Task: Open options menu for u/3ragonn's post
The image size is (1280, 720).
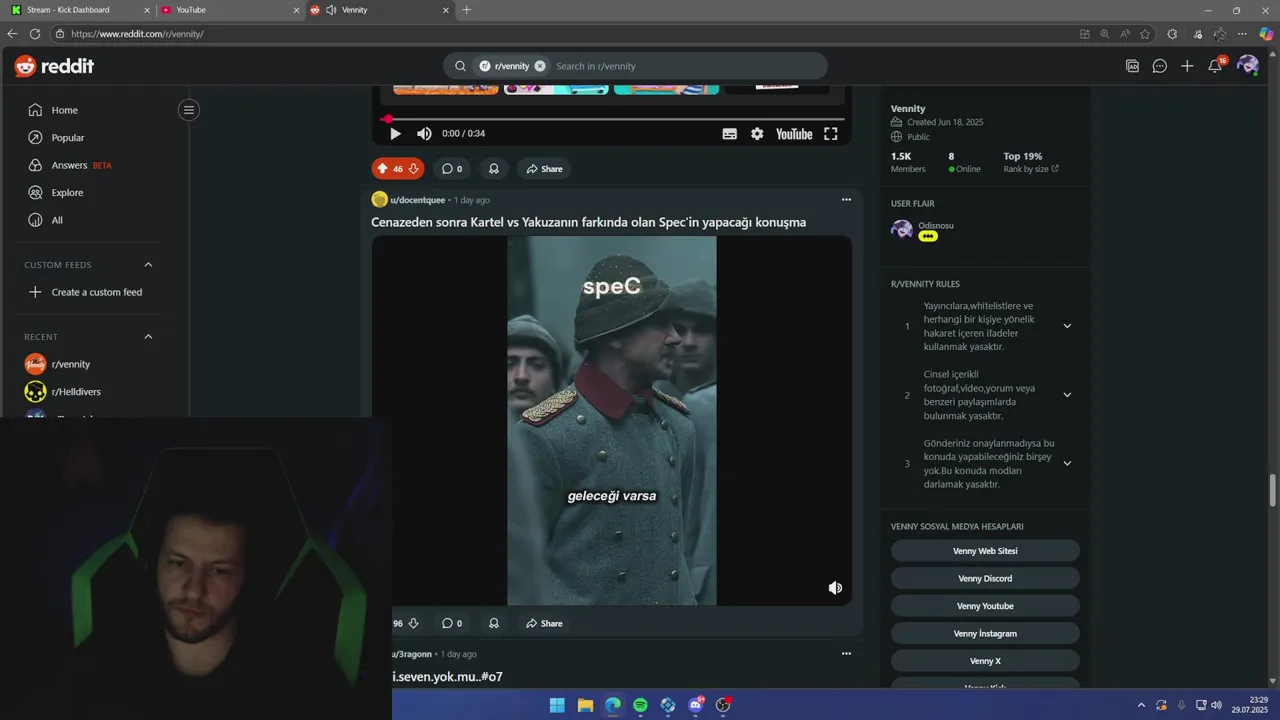Action: (x=846, y=654)
